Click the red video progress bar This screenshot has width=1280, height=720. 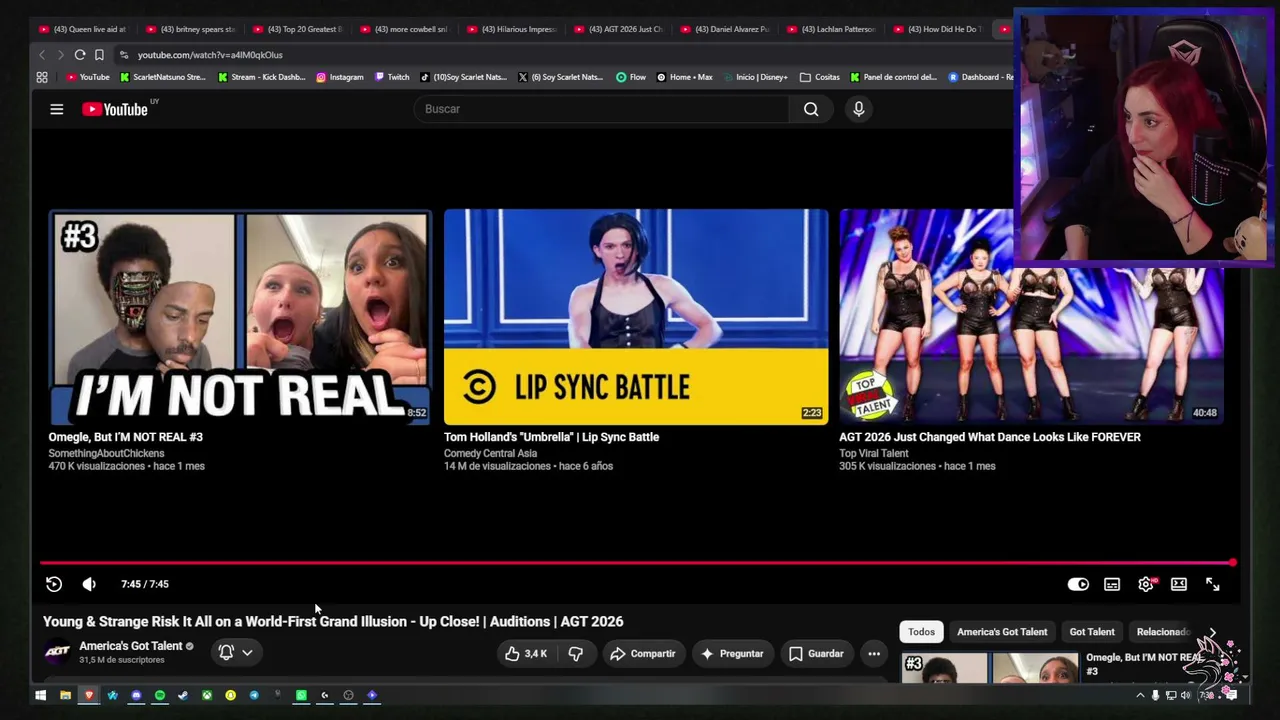pyautogui.click(x=636, y=563)
